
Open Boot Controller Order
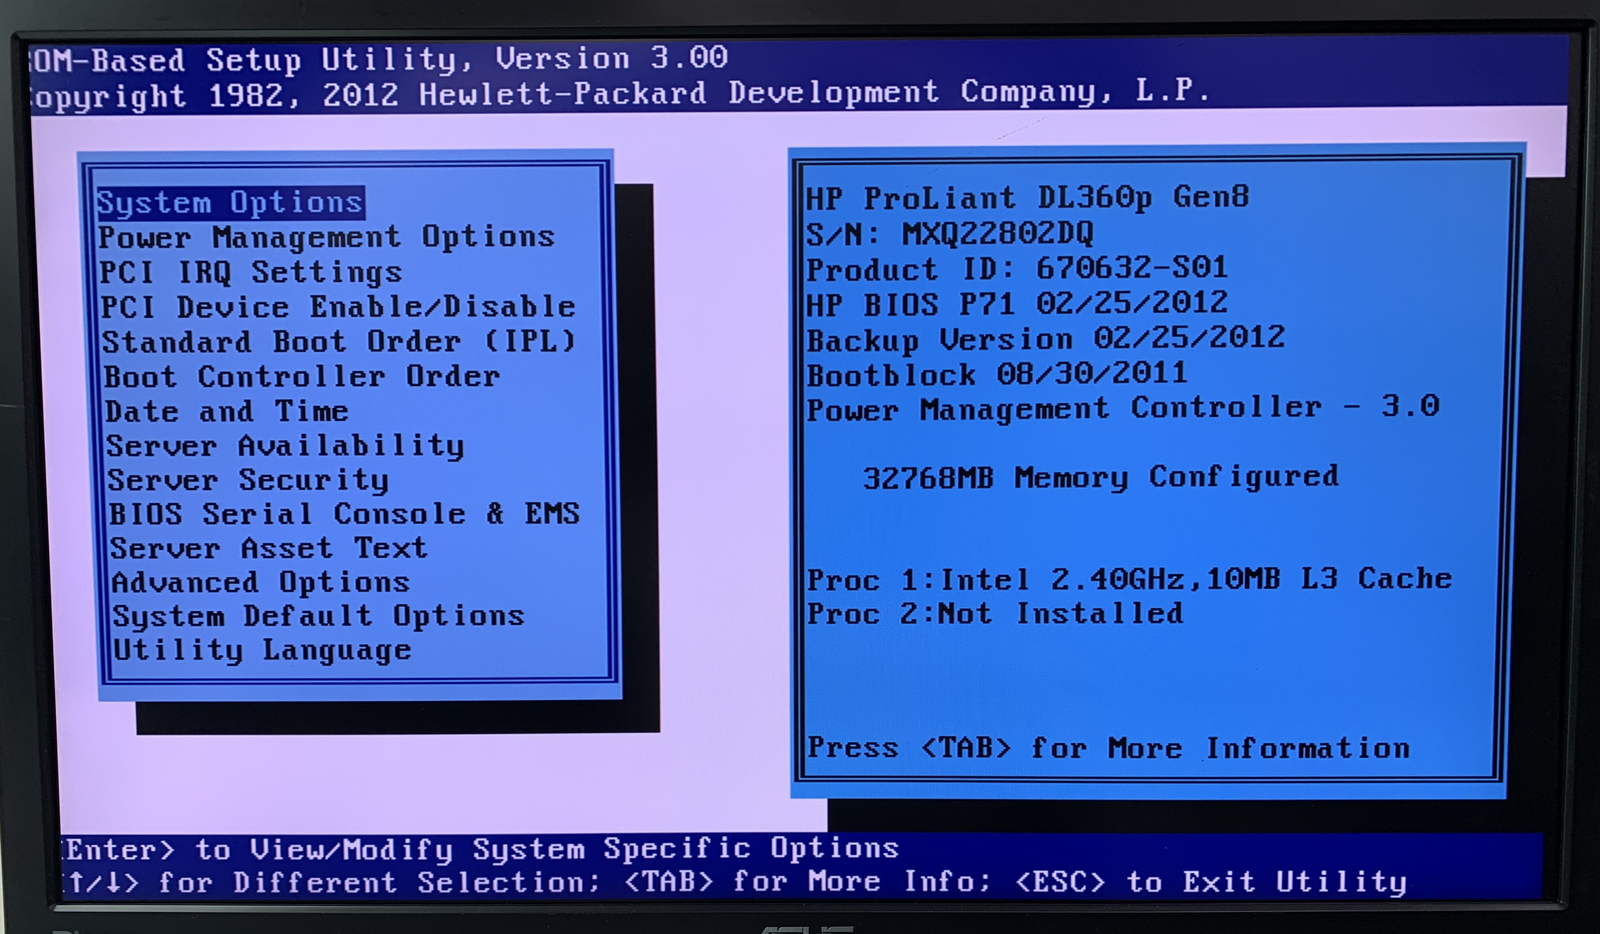(302, 376)
